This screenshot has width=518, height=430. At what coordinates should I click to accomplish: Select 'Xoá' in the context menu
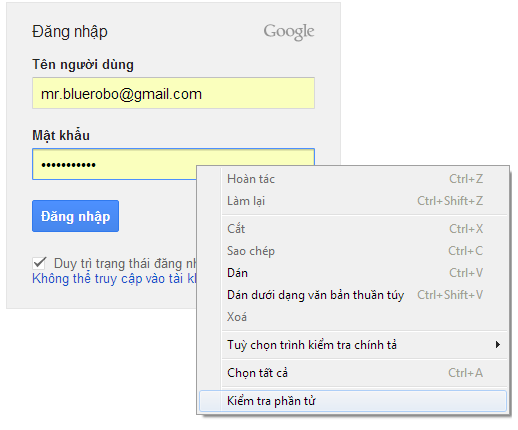point(353,317)
